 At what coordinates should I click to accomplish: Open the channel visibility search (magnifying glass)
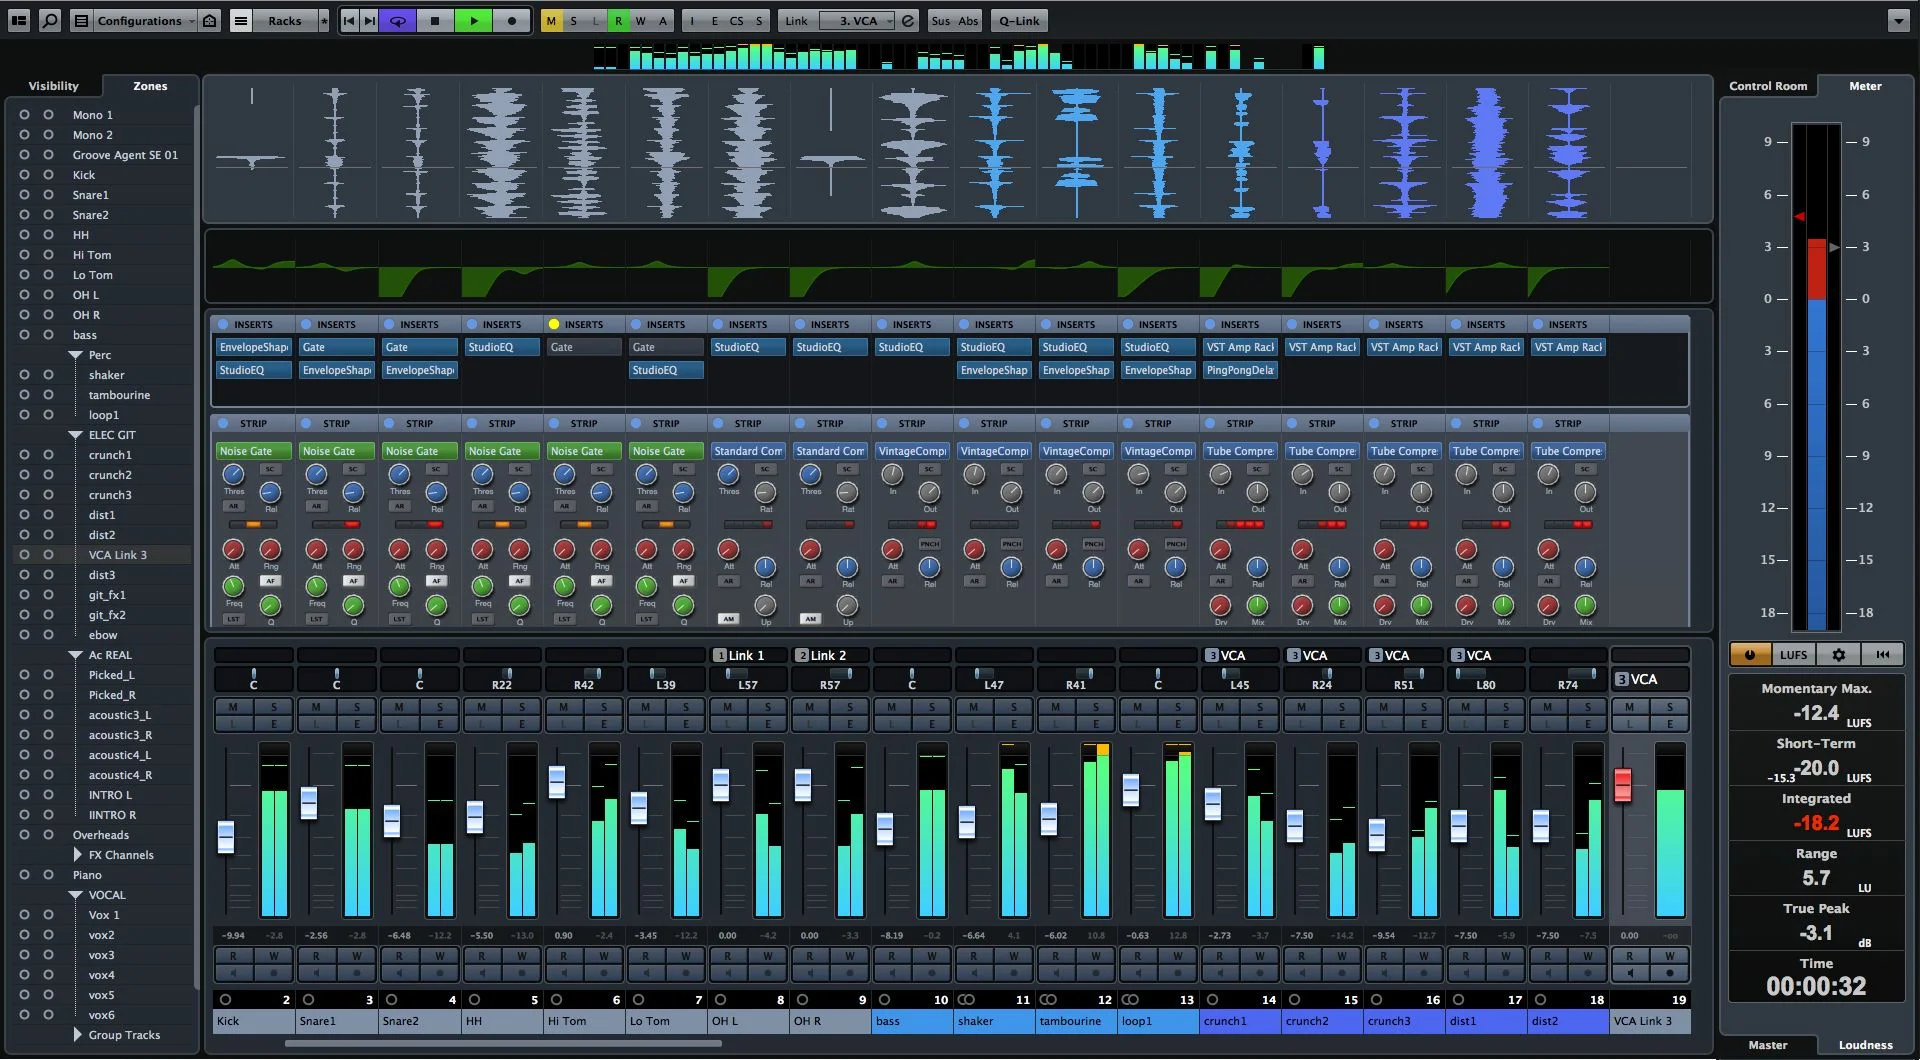coord(50,20)
